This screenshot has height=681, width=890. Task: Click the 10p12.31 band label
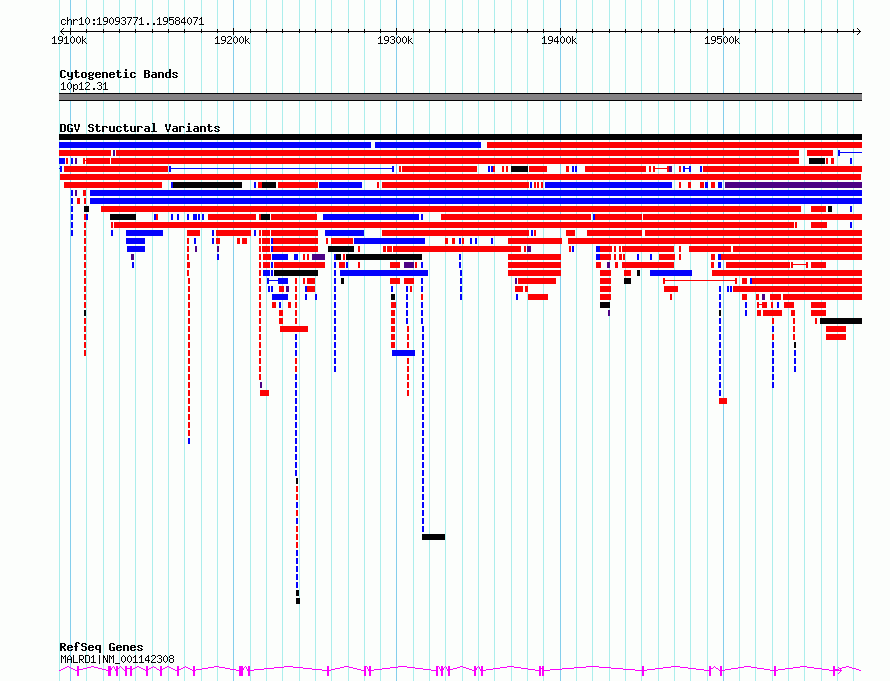(x=84, y=86)
